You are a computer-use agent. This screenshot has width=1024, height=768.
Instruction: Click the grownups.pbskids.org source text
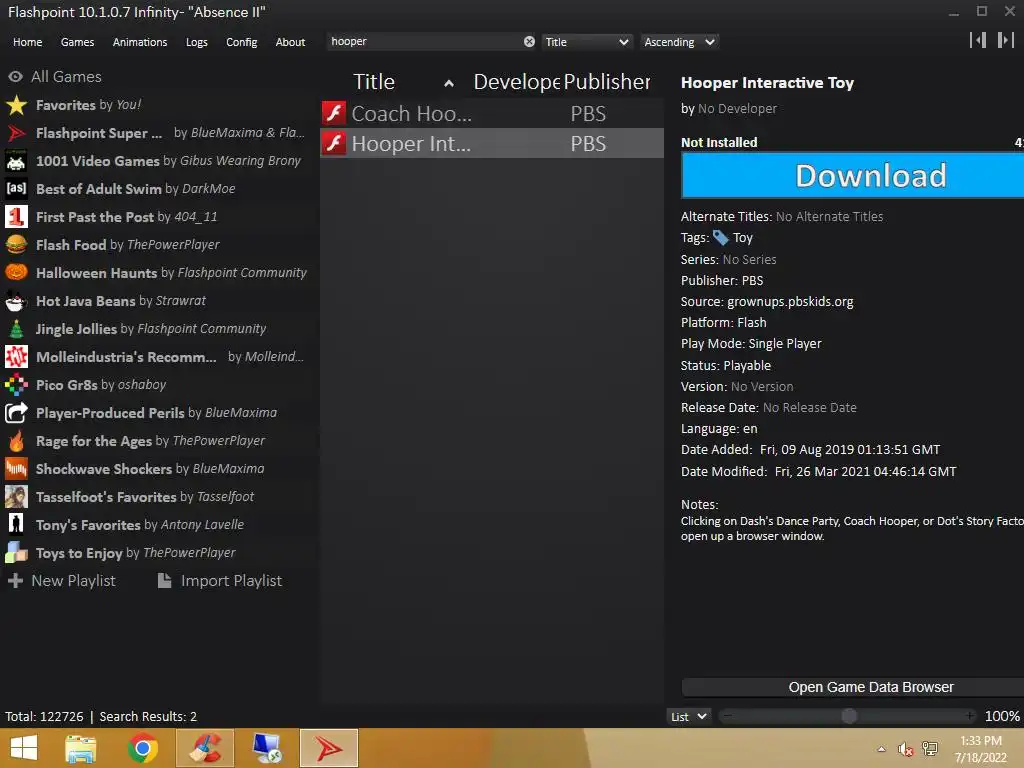[790, 302]
